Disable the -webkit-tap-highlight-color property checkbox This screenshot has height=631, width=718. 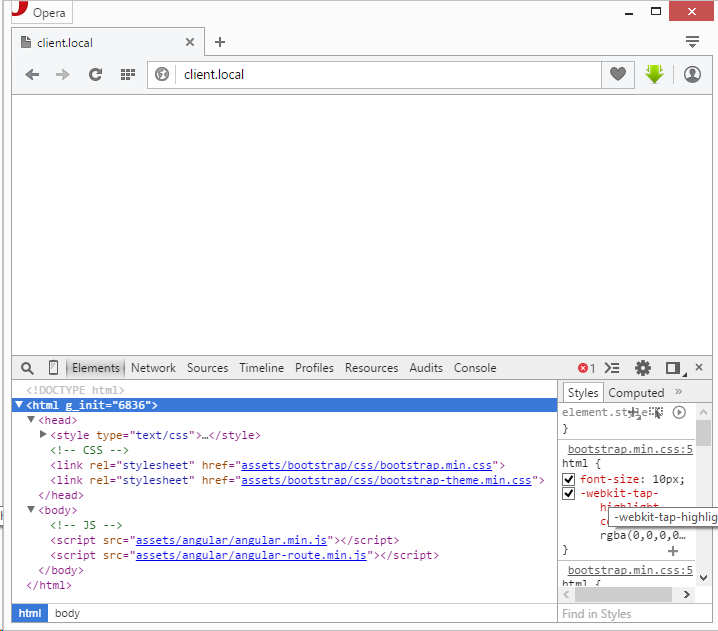(568, 494)
